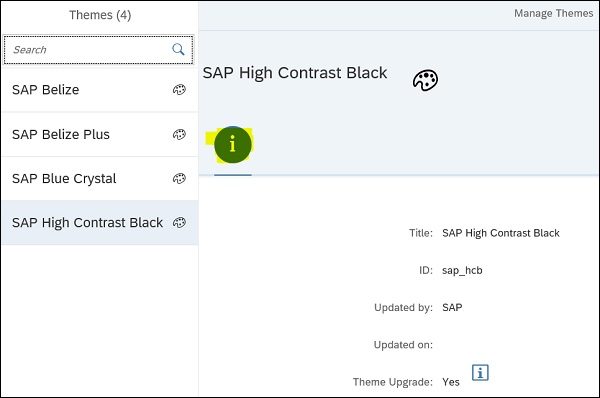Viewport: 600px width, 398px height.
Task: Click palette icon in selected High Contrast Black row
Action: click(179, 222)
